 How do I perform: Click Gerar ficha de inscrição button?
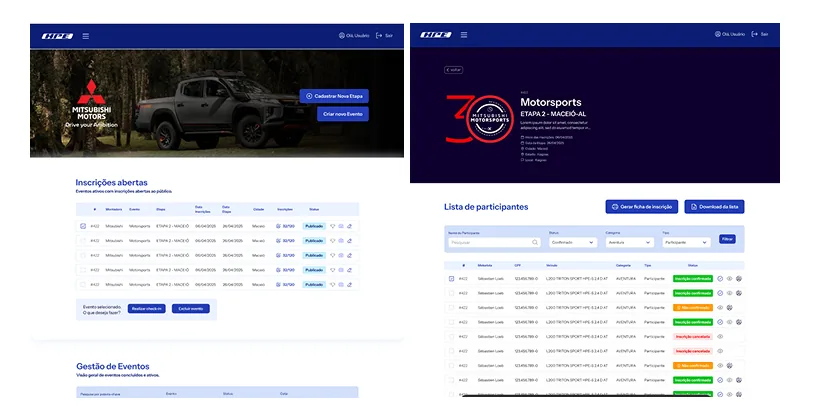(642, 207)
